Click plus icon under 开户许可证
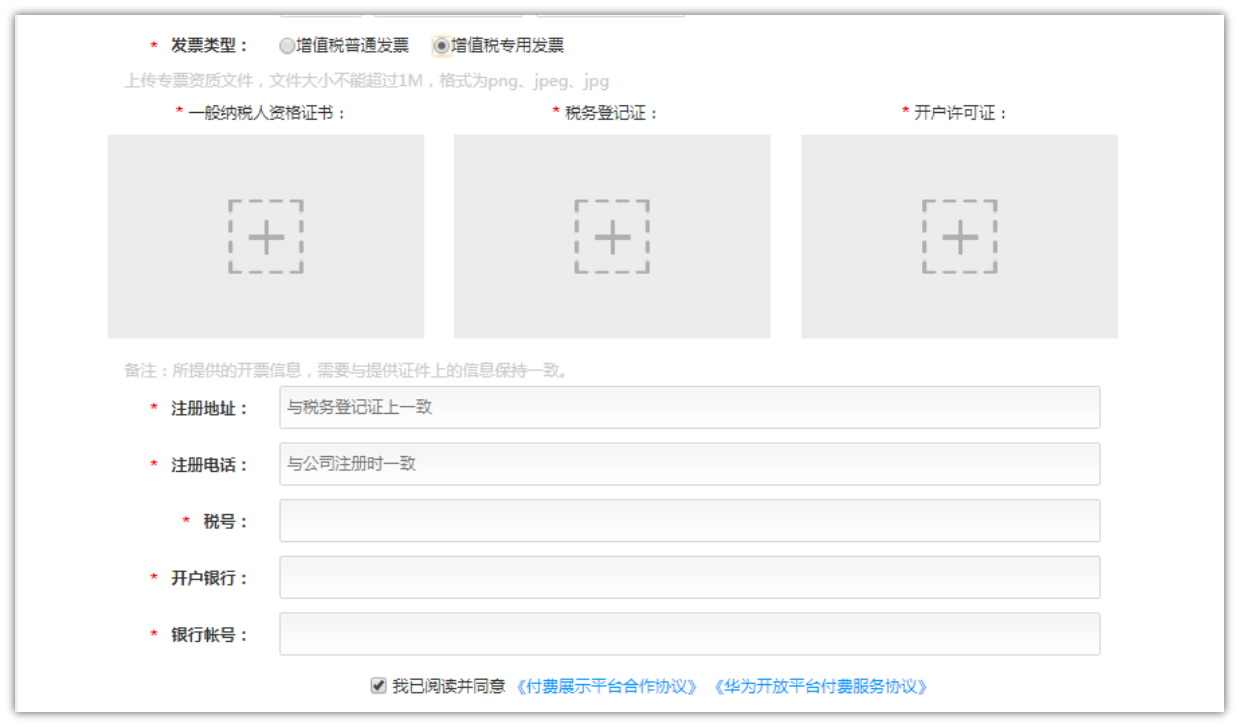 959,237
